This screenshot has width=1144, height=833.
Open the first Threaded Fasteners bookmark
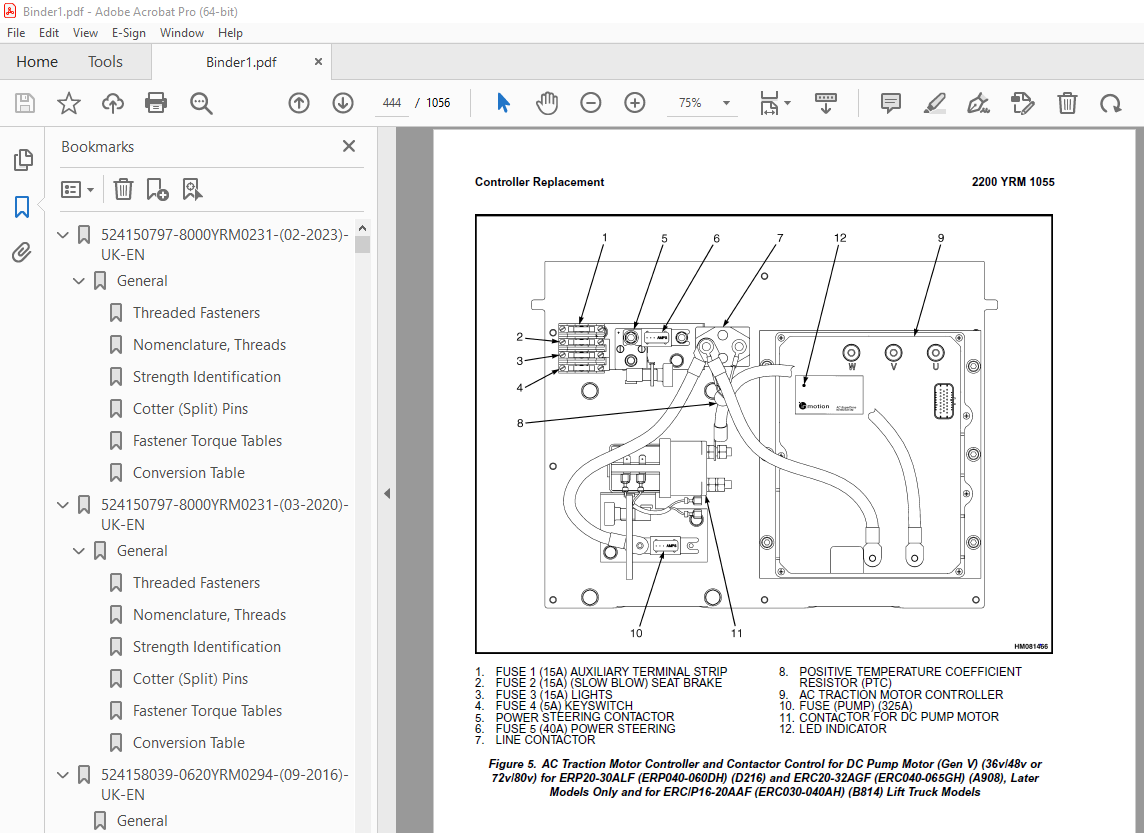point(196,313)
